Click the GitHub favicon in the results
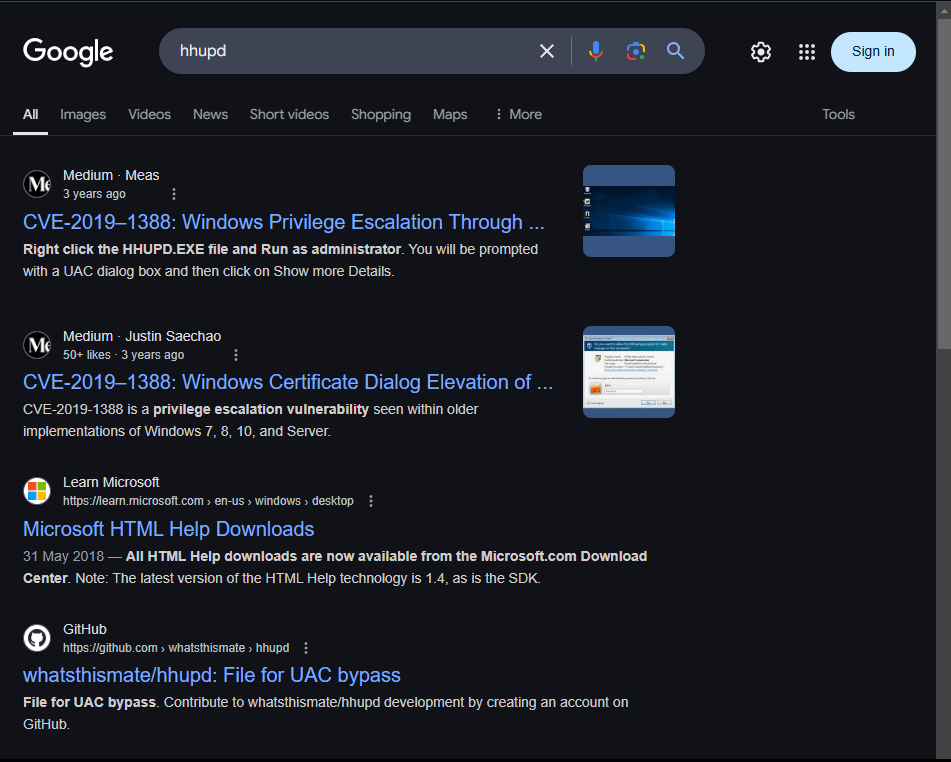Screen dimensions: 951x762 tap(37, 638)
